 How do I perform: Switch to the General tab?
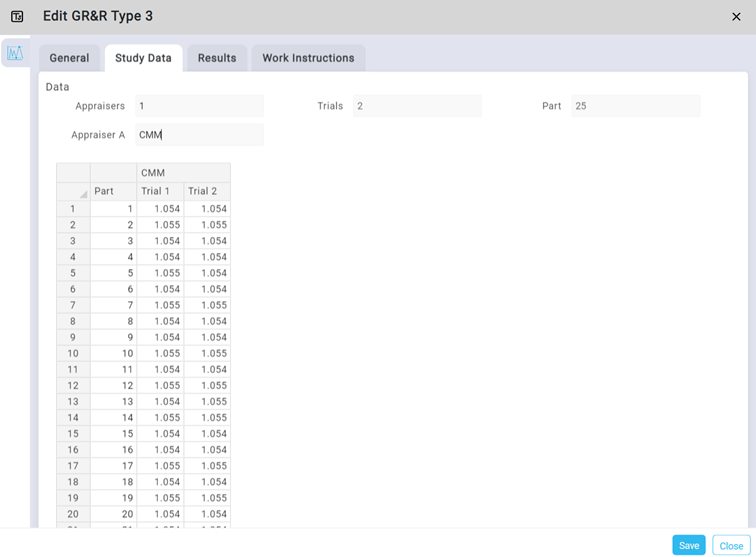tap(69, 58)
